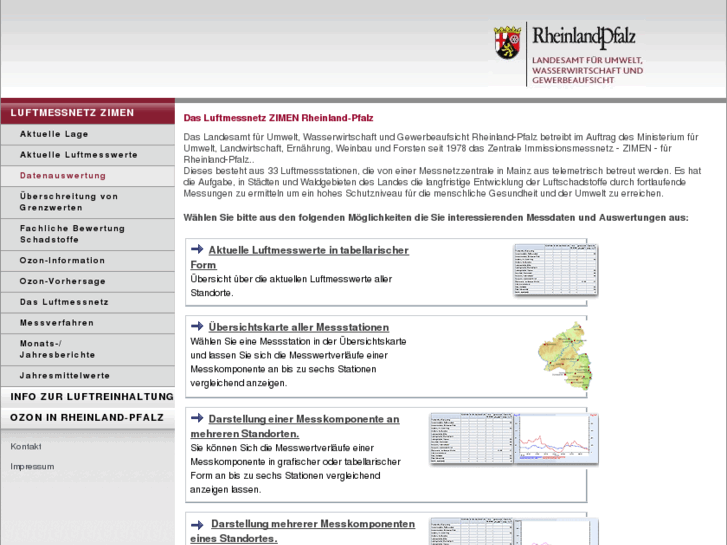Click the RheinlandPfalz wordmark in header

[x=583, y=37]
